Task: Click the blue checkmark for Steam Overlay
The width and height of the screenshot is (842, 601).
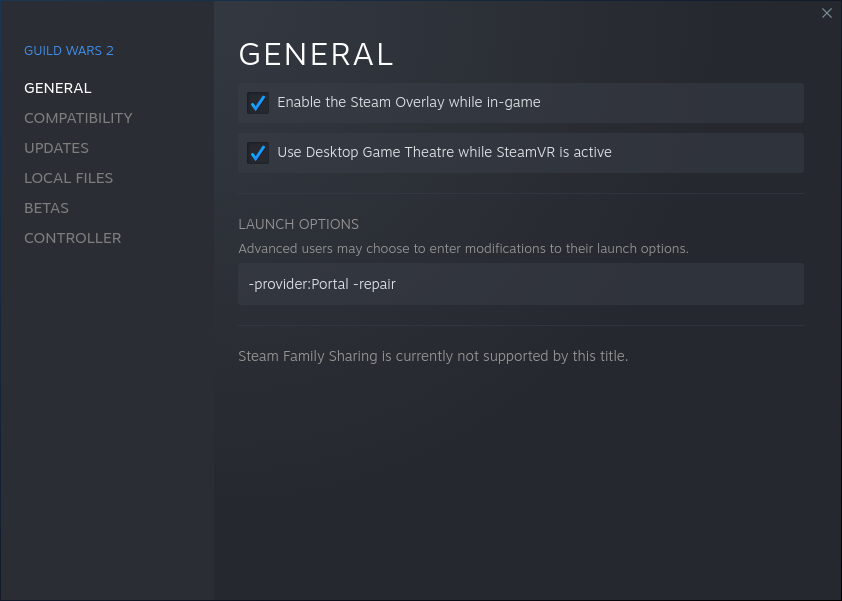Action: click(x=258, y=103)
